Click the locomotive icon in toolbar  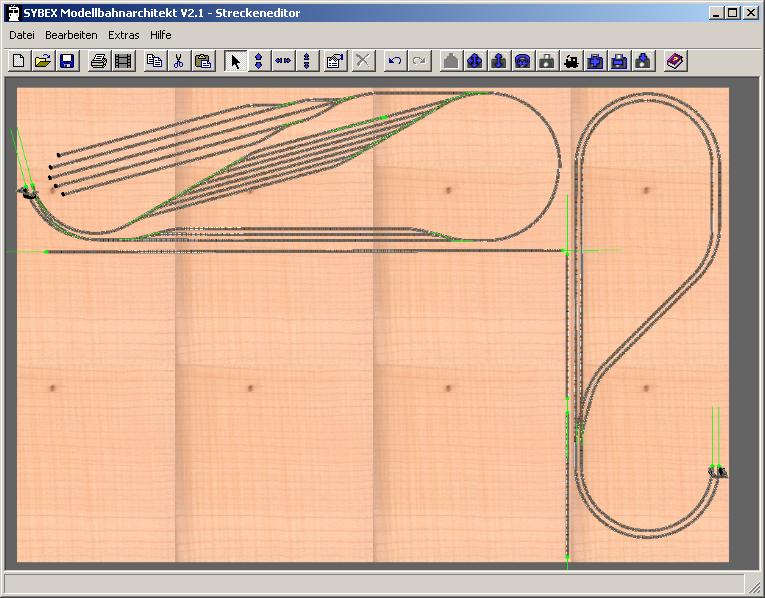coord(571,61)
